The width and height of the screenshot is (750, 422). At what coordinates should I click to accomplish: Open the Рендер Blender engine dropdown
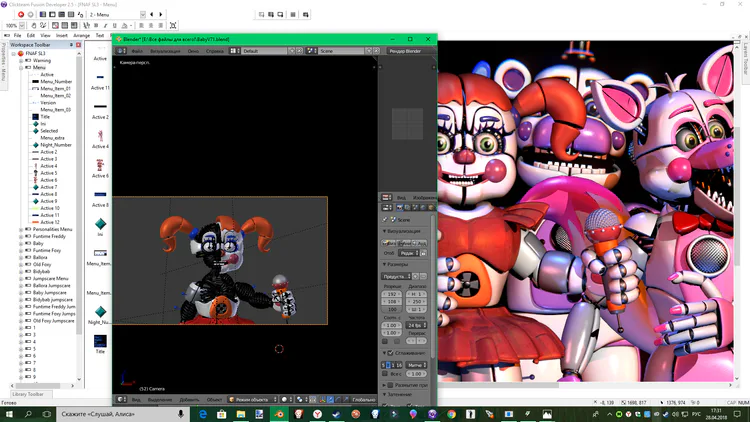[410, 51]
